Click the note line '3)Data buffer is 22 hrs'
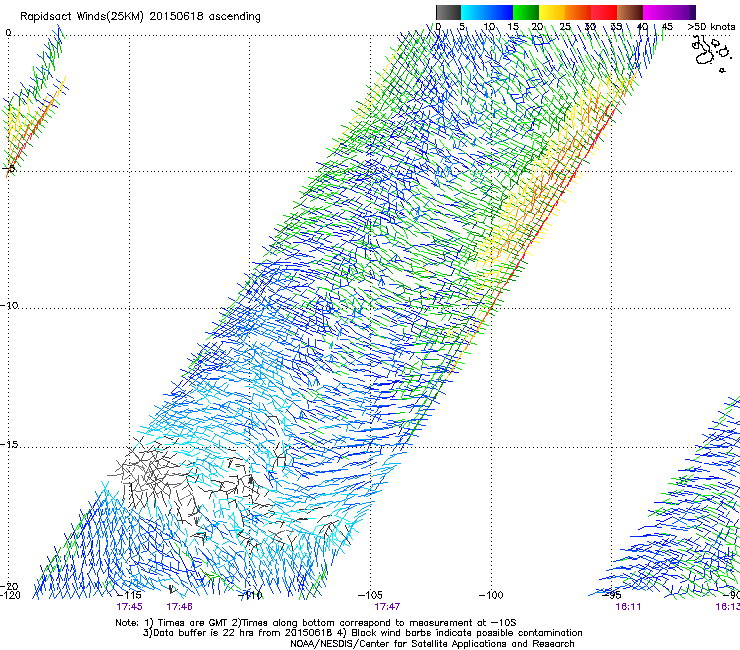 coord(362,633)
